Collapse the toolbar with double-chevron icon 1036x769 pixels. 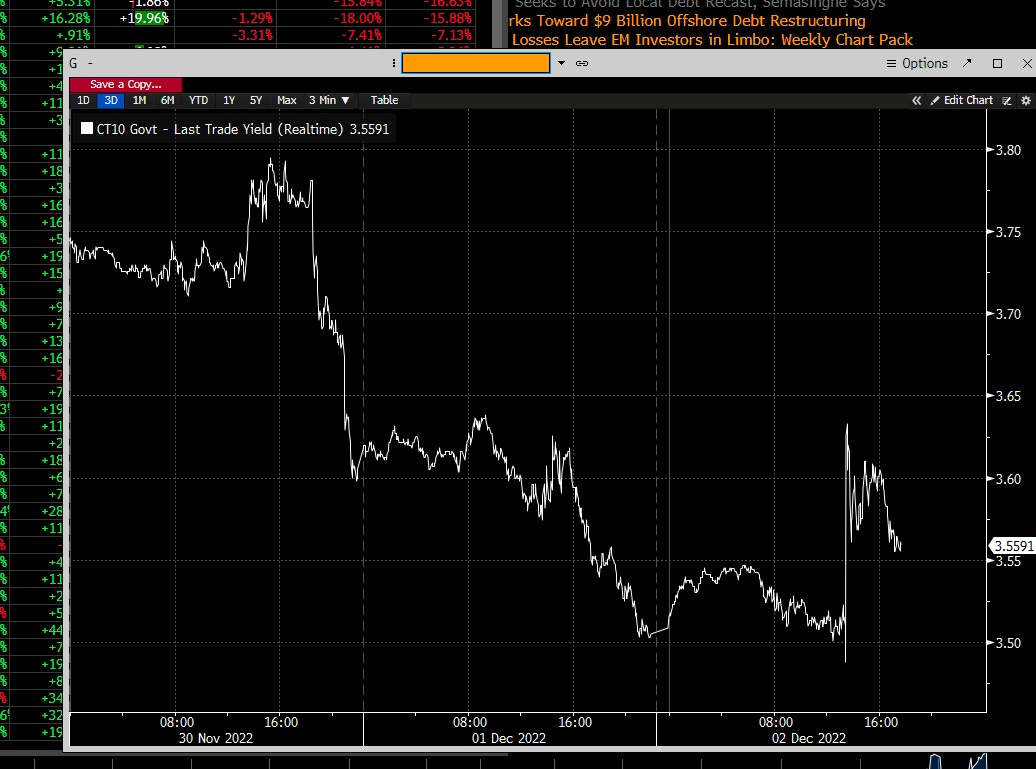point(916,100)
